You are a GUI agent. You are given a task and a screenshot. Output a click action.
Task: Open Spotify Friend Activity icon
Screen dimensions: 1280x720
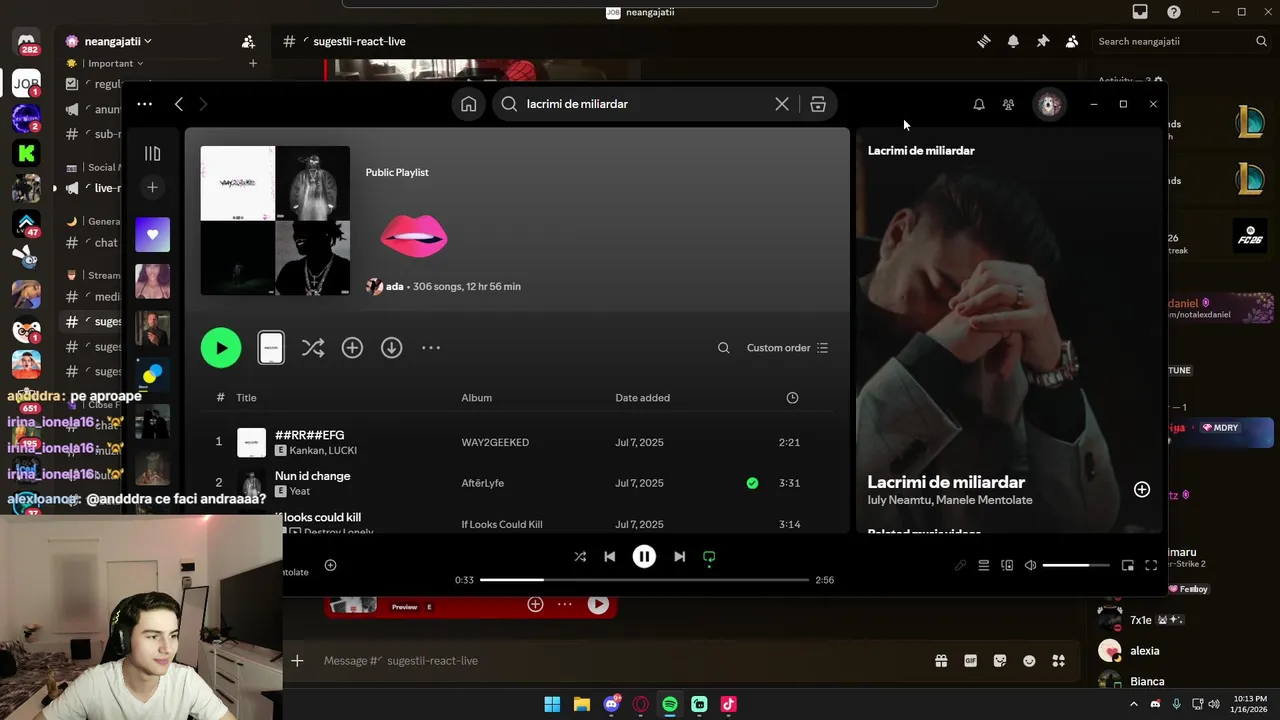pos(1008,104)
